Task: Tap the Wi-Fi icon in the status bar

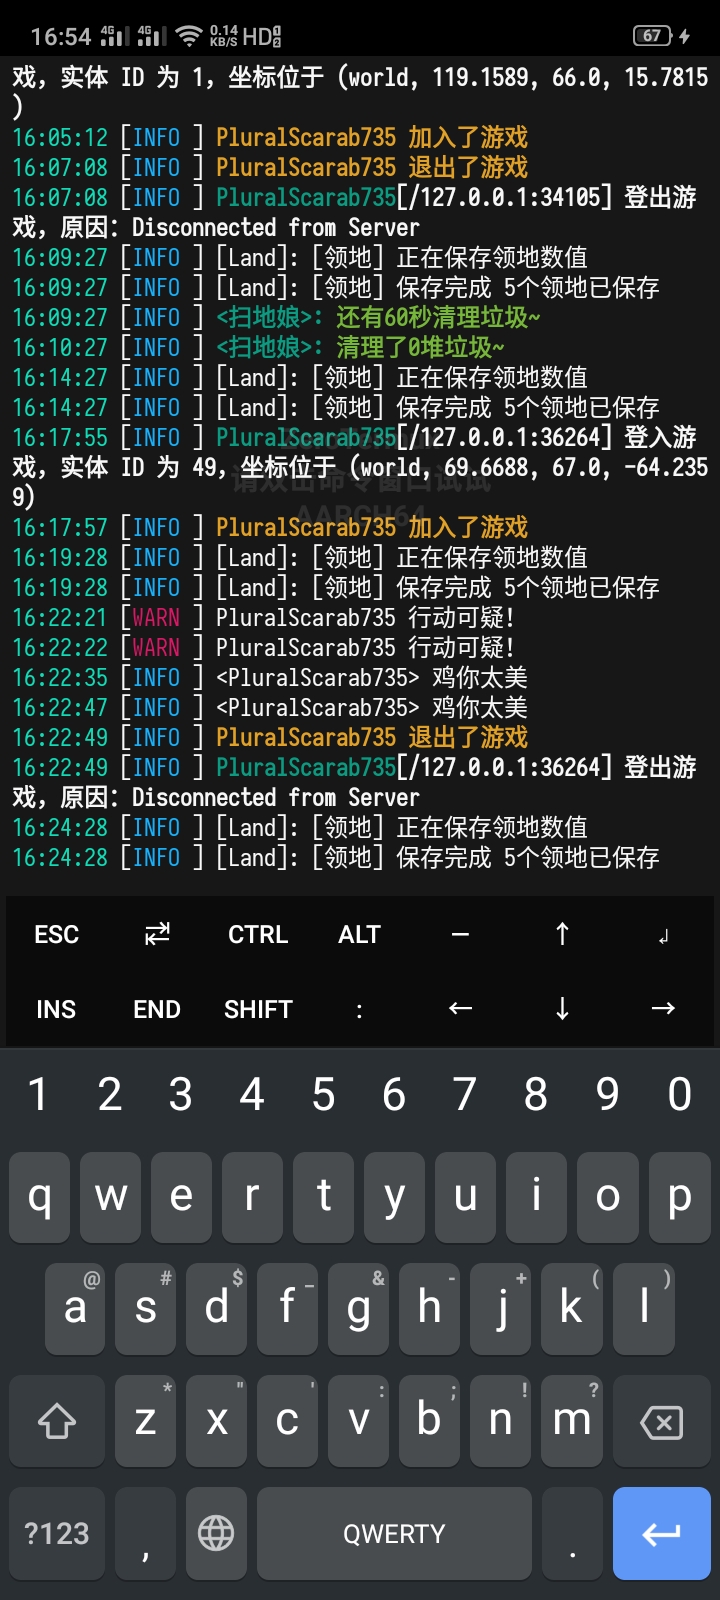Action: point(189,37)
